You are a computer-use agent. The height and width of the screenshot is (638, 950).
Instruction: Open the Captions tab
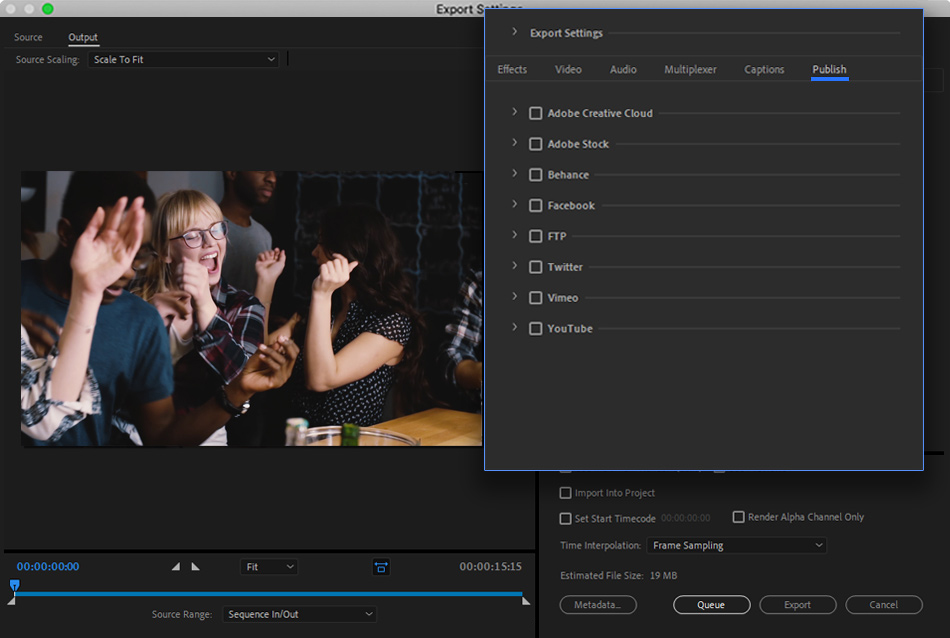764,70
